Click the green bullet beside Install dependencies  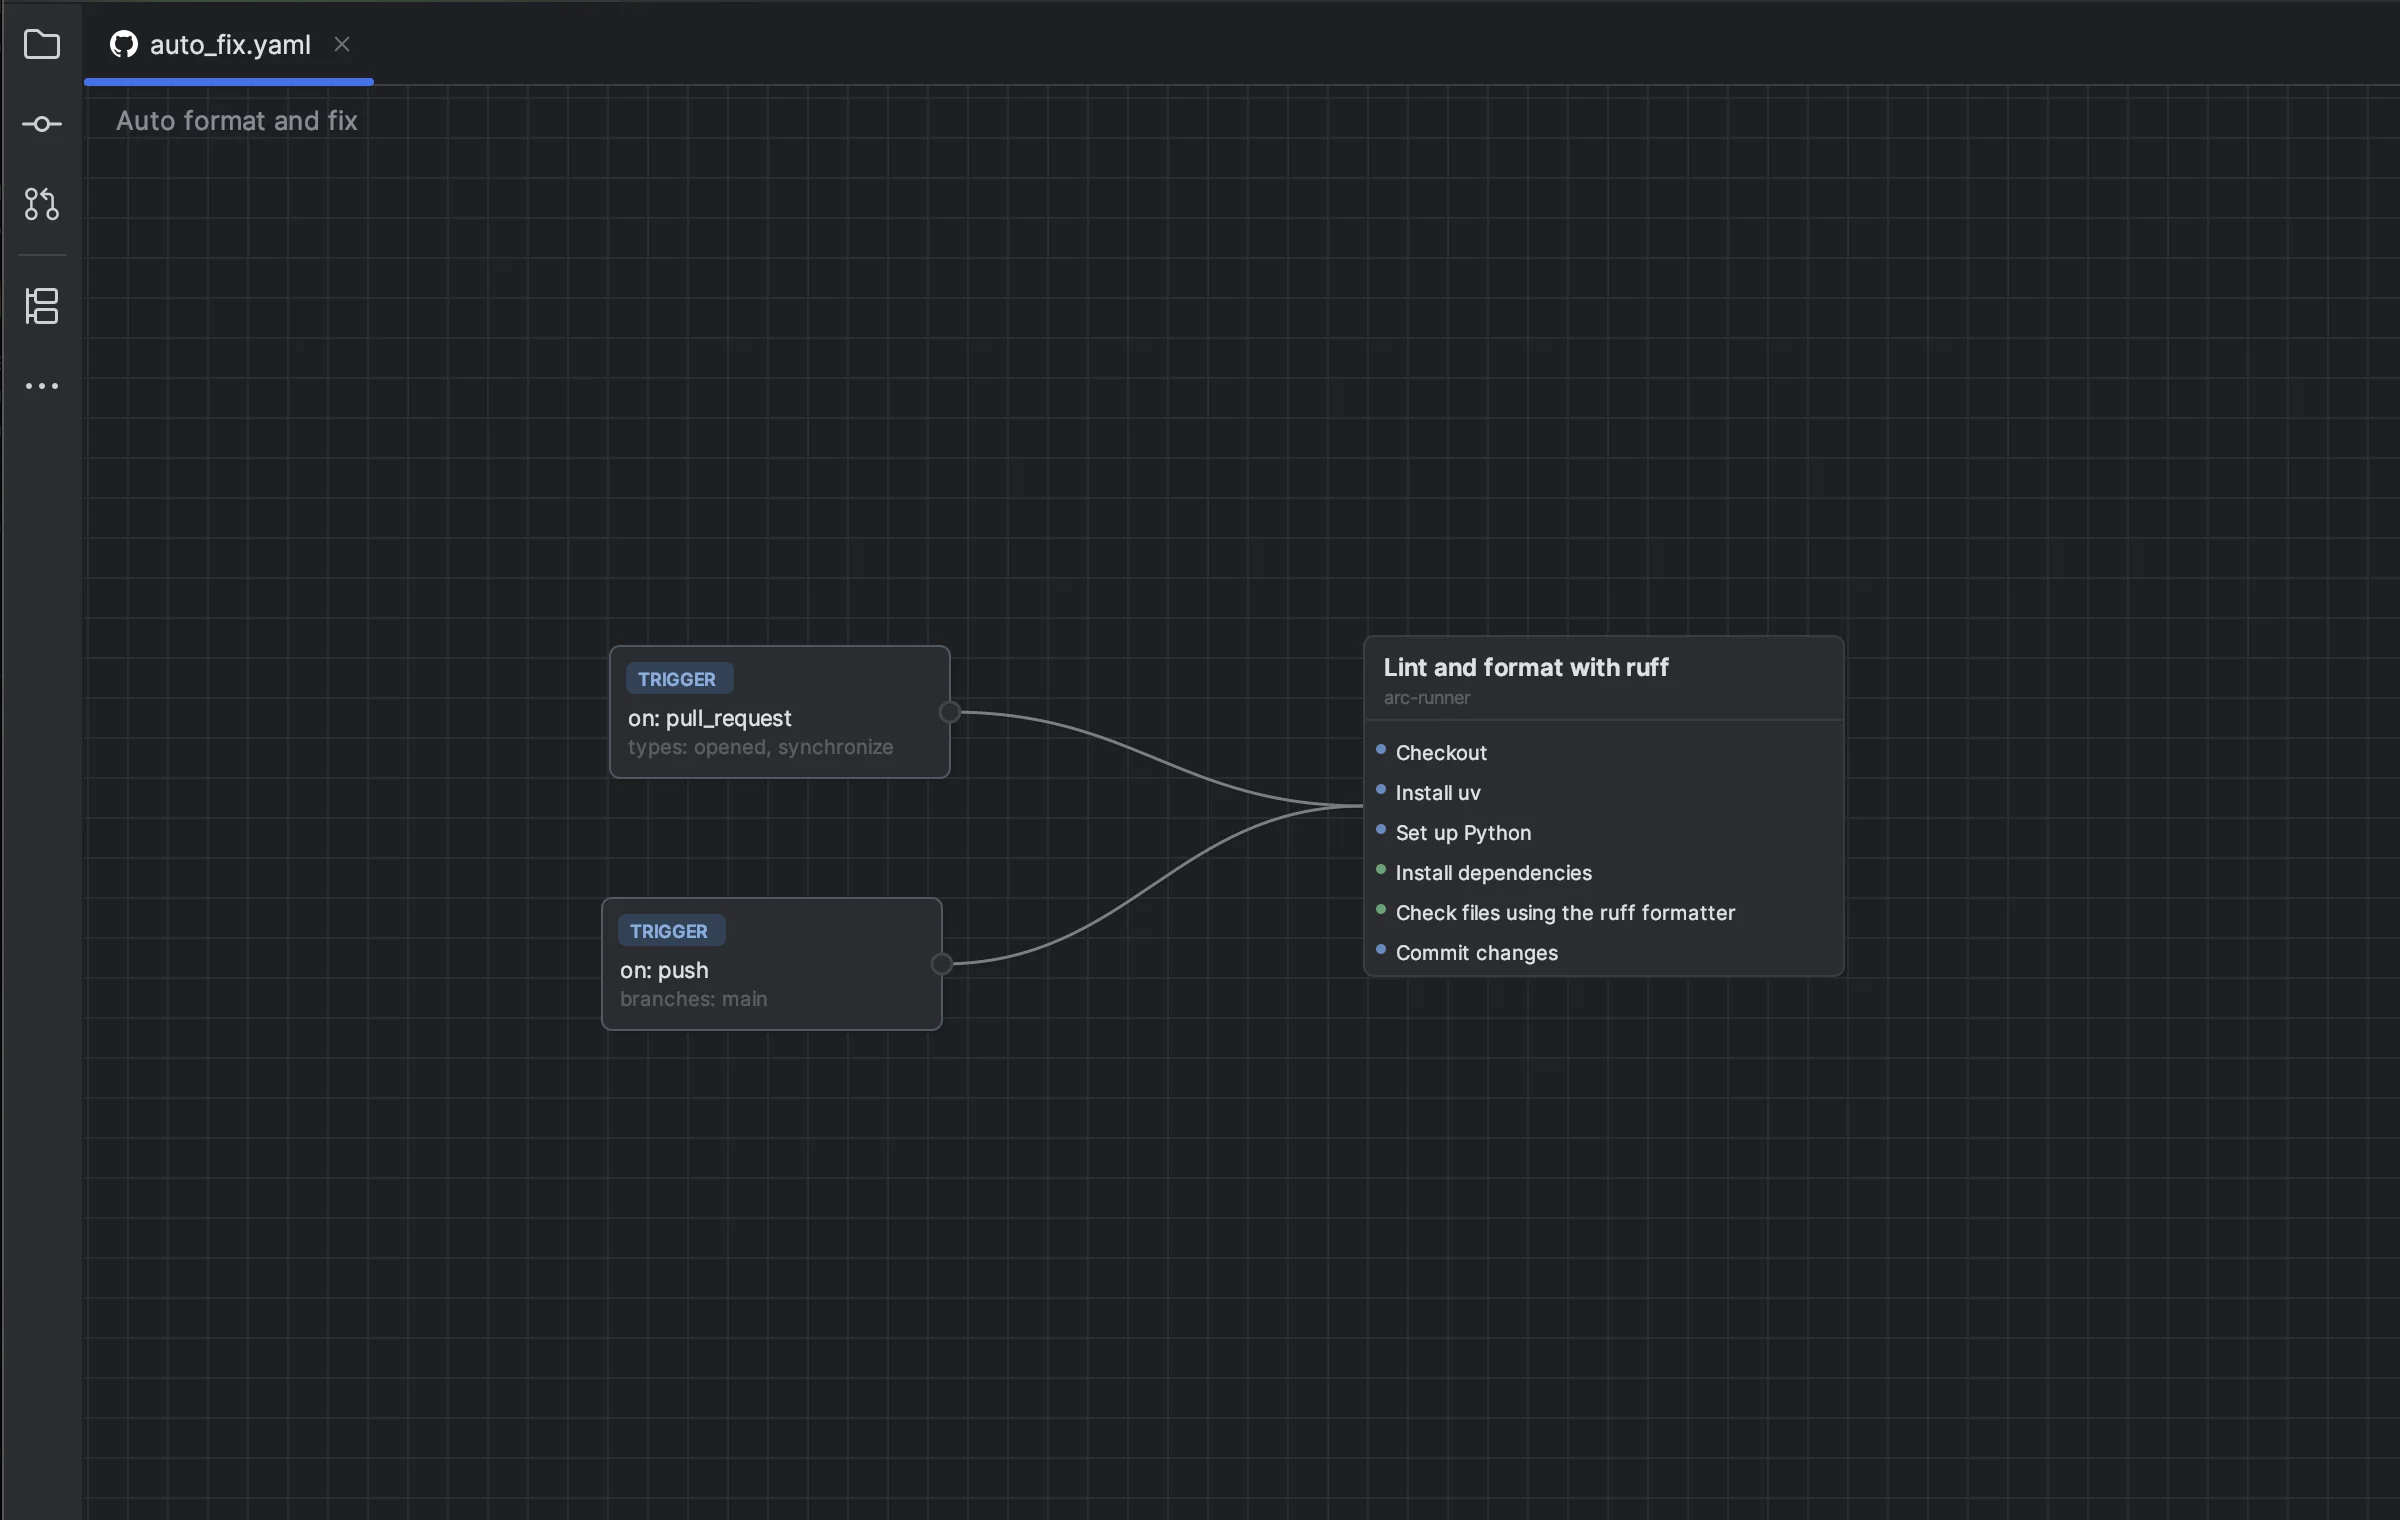[x=1381, y=869]
